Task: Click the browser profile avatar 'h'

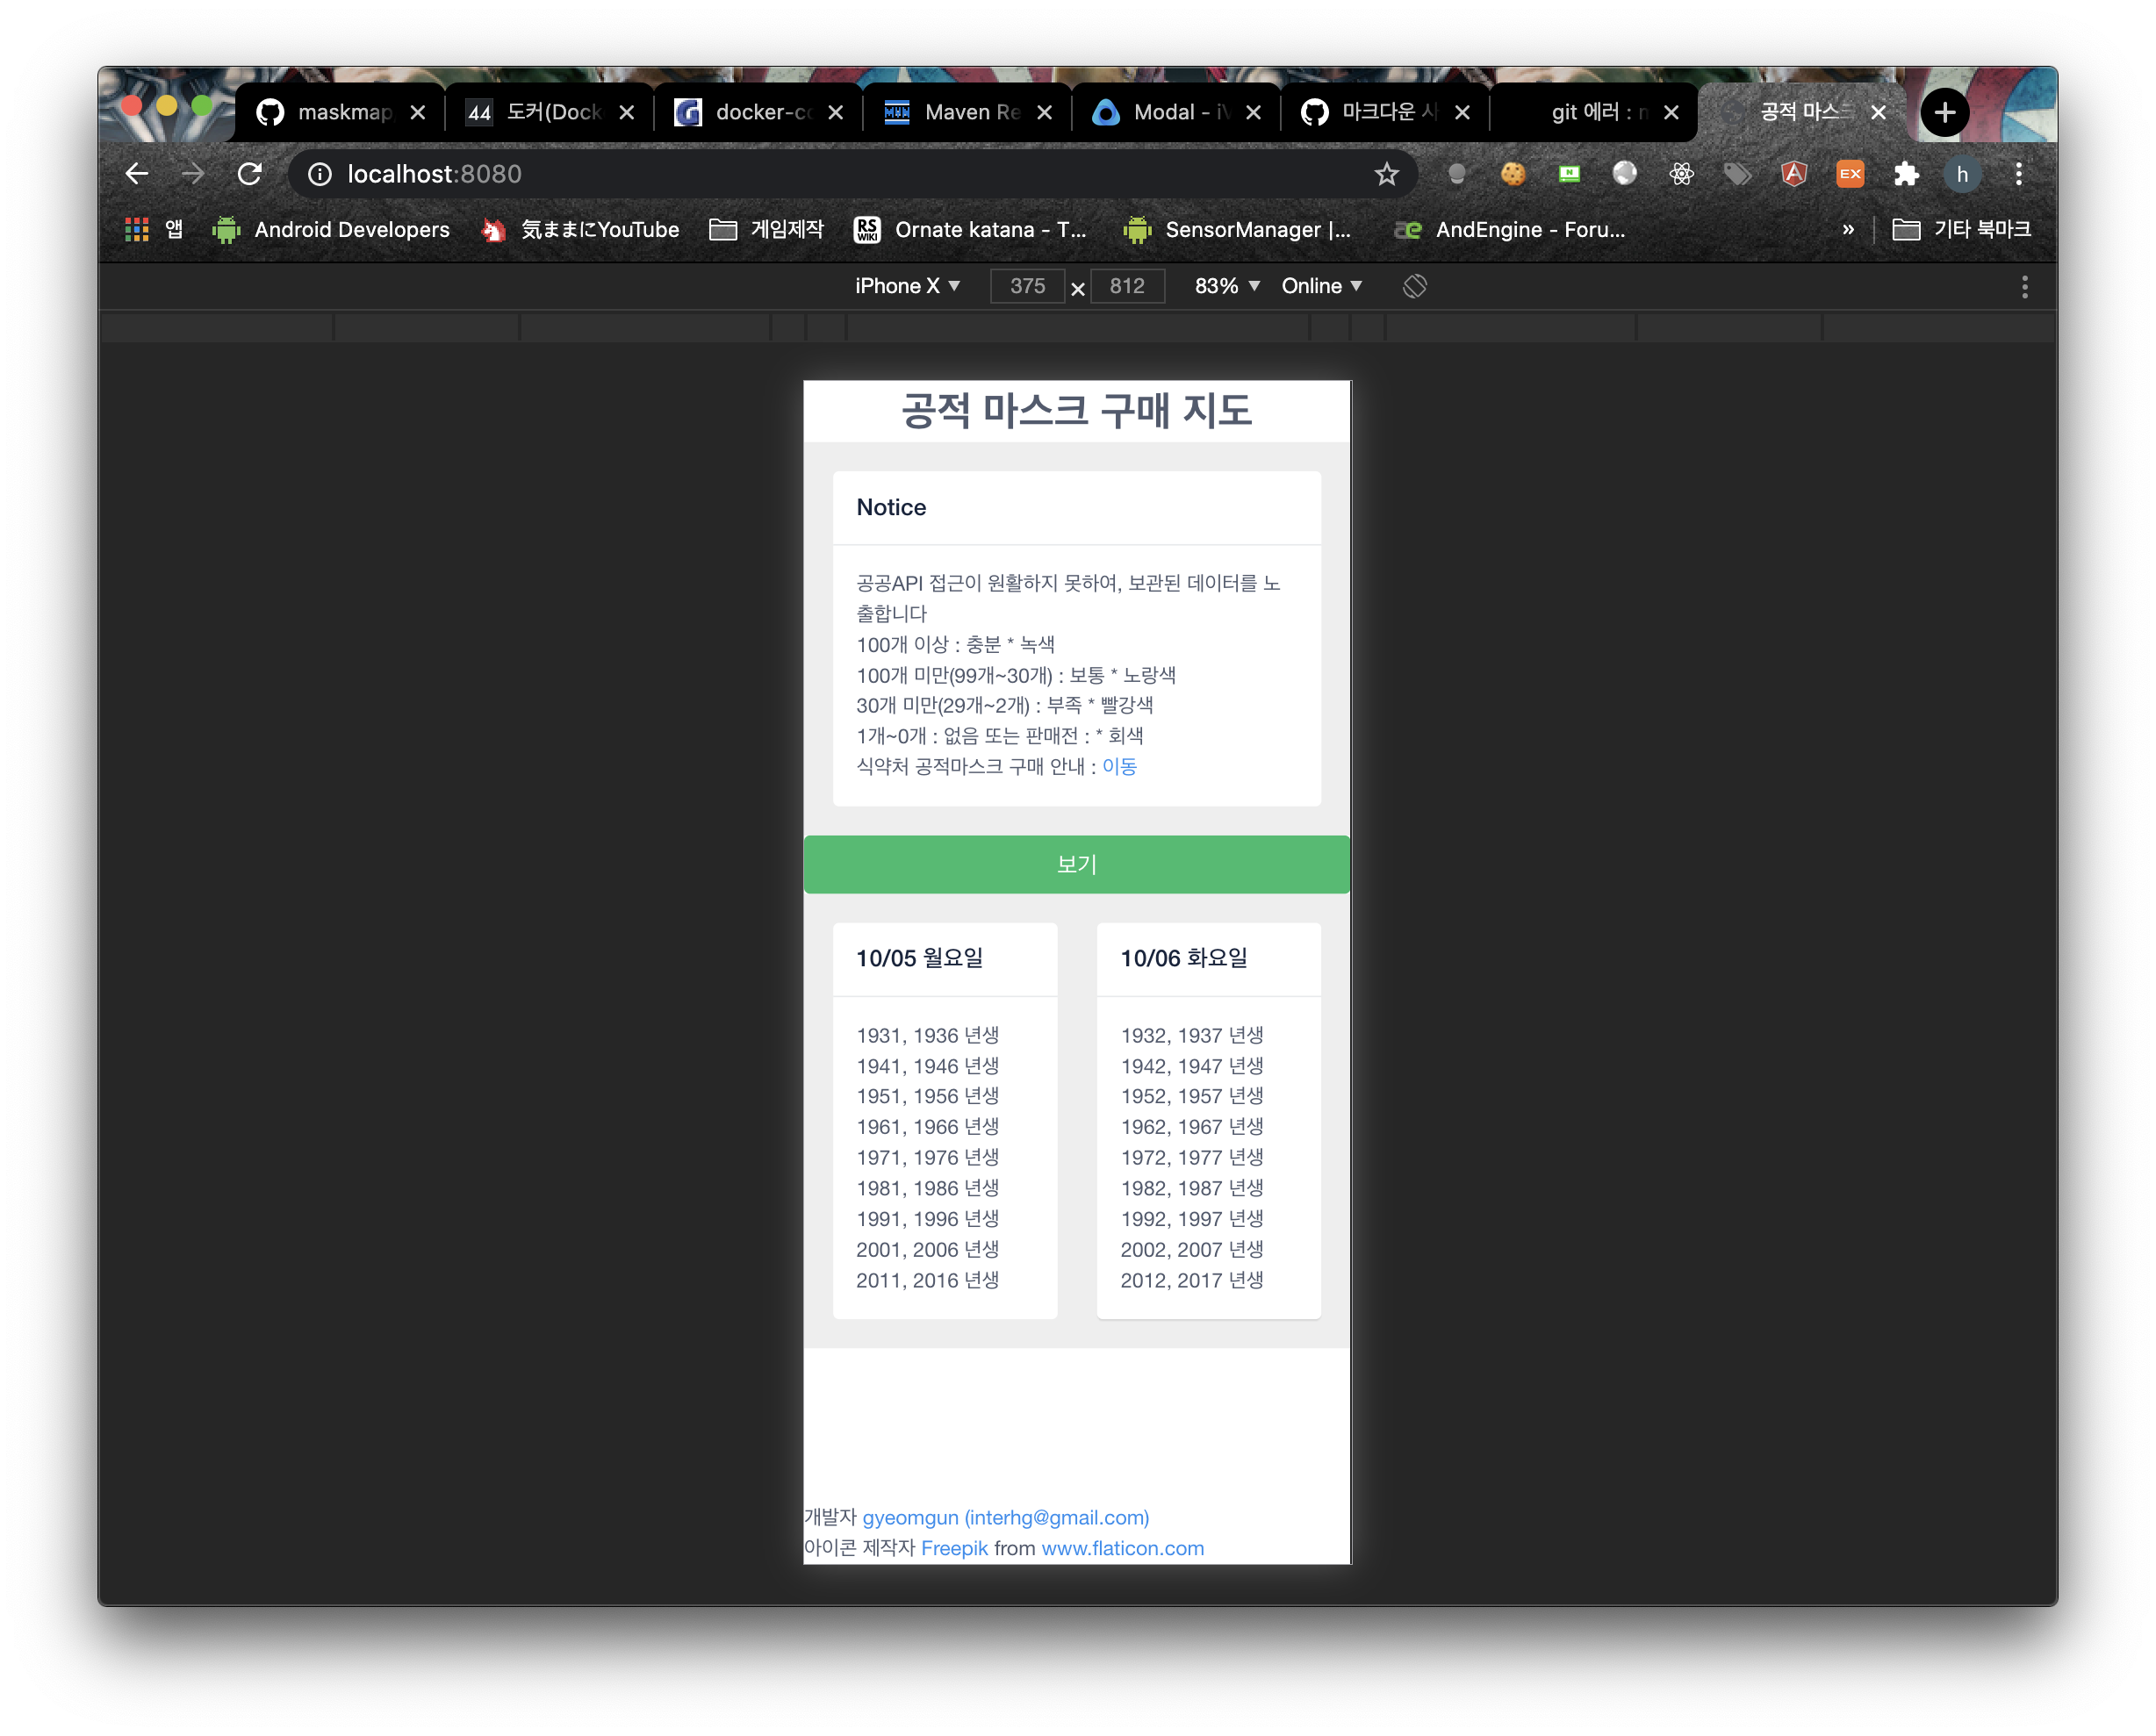Action: [1962, 173]
